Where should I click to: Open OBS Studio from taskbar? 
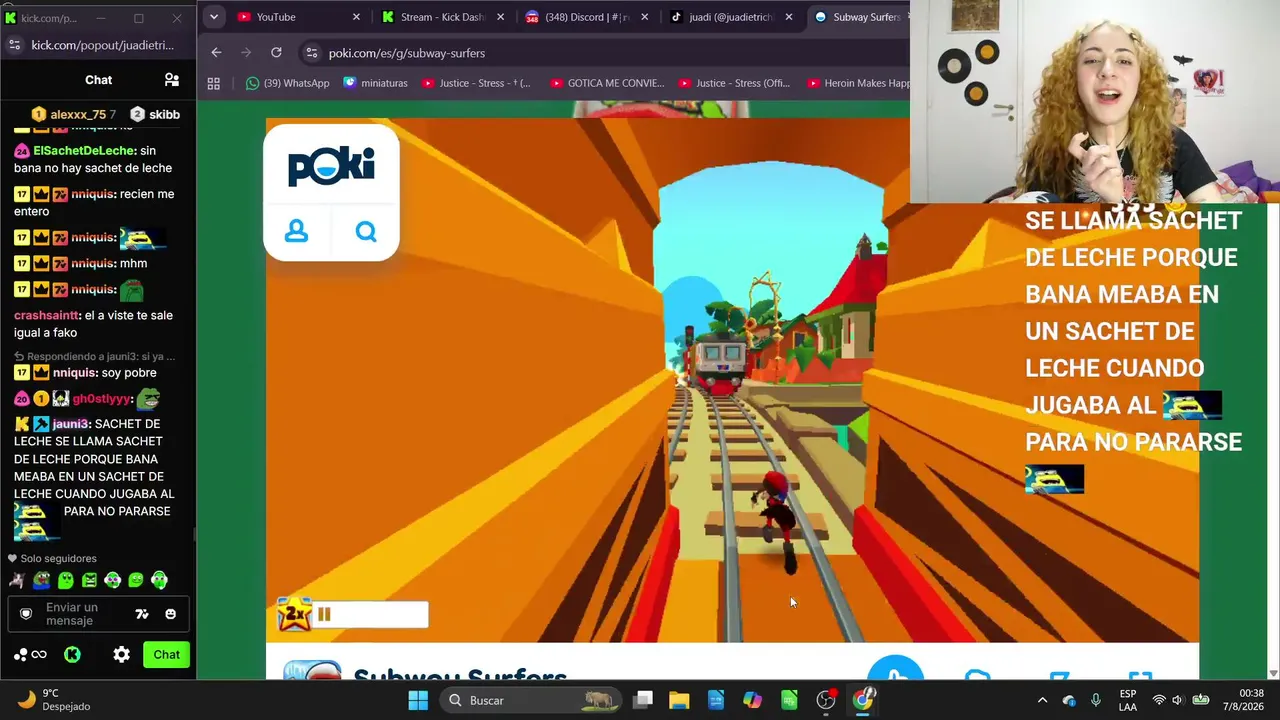(826, 700)
